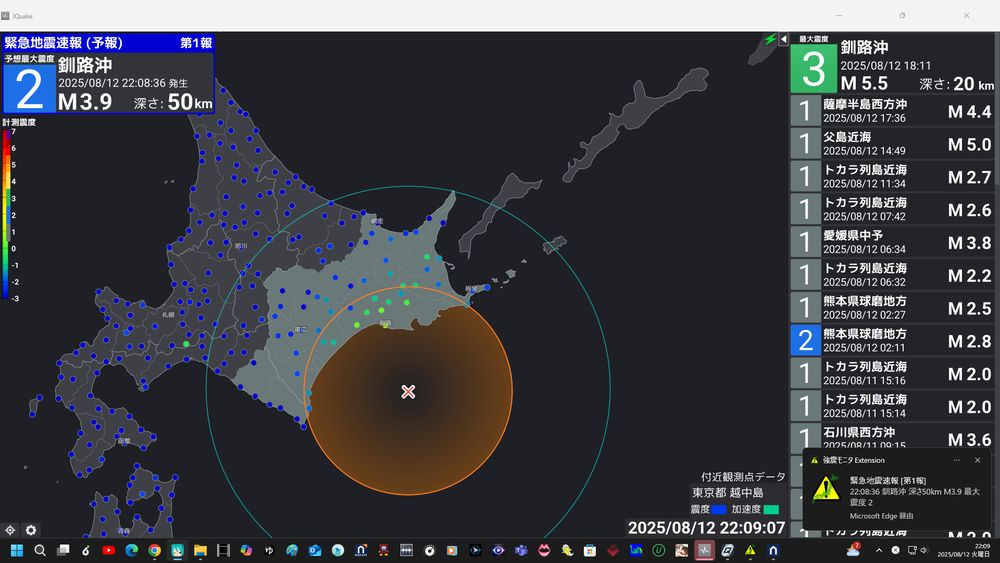Select 熊本県球磨地方 M 2.8 intensity 2 row
The width and height of the screenshot is (1000, 563).
[x=893, y=340]
